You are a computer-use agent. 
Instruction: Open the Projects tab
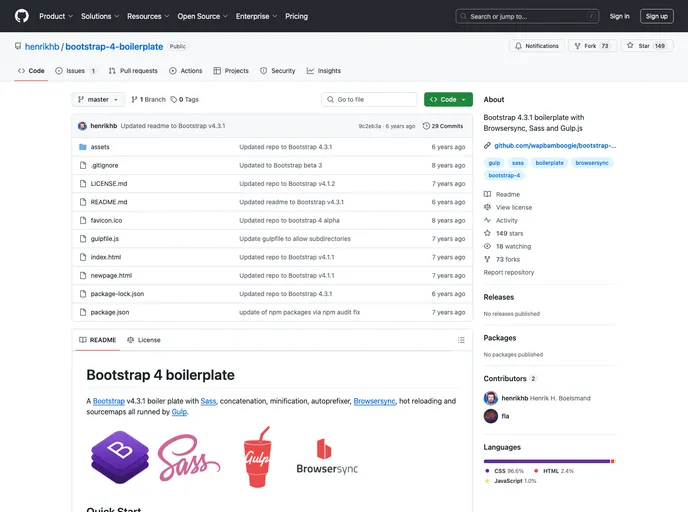pos(231,71)
